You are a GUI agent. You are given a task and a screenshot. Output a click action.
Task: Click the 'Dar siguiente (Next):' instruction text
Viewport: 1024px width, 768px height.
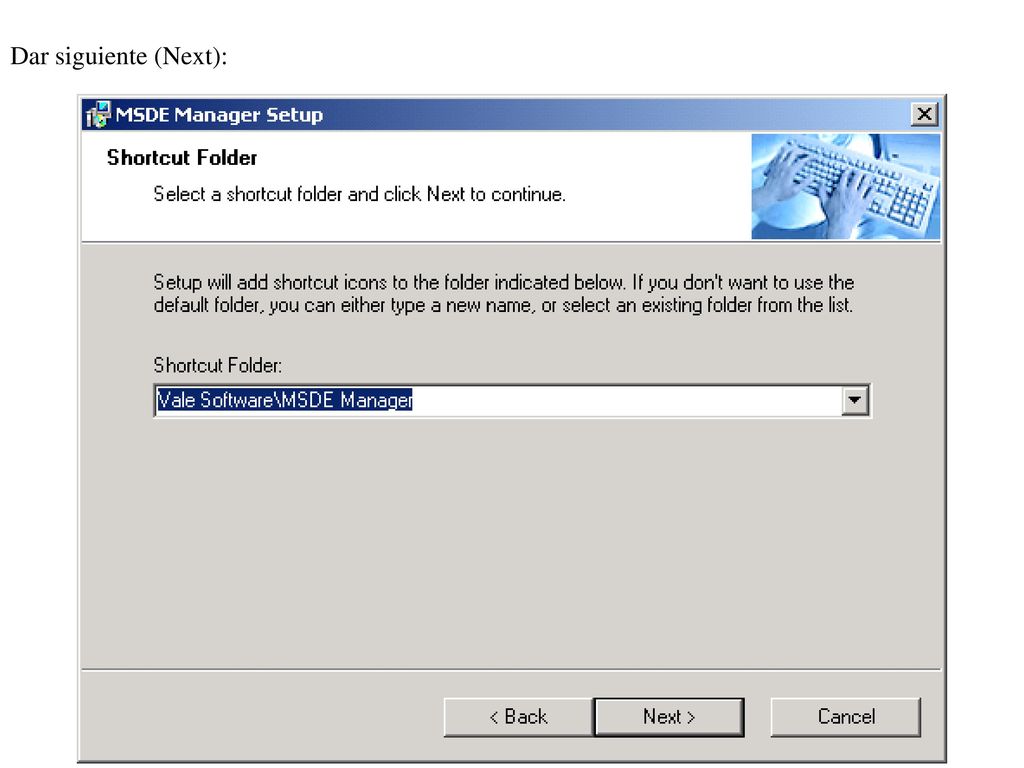(119, 56)
